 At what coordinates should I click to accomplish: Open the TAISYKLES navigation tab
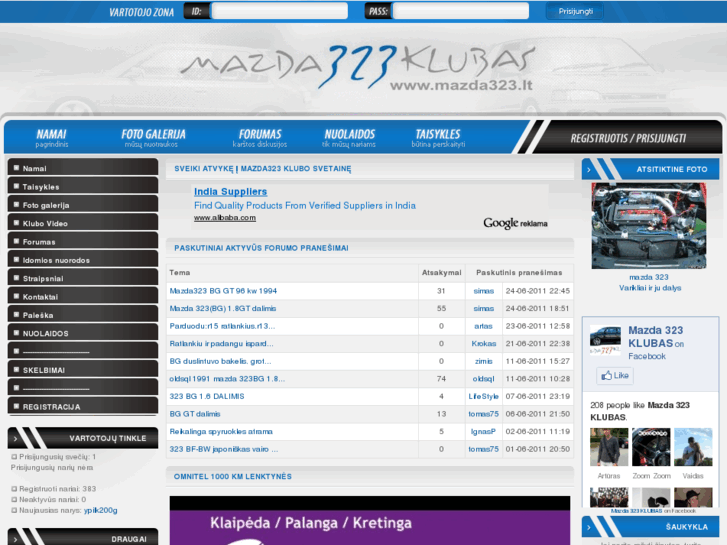[438, 138]
